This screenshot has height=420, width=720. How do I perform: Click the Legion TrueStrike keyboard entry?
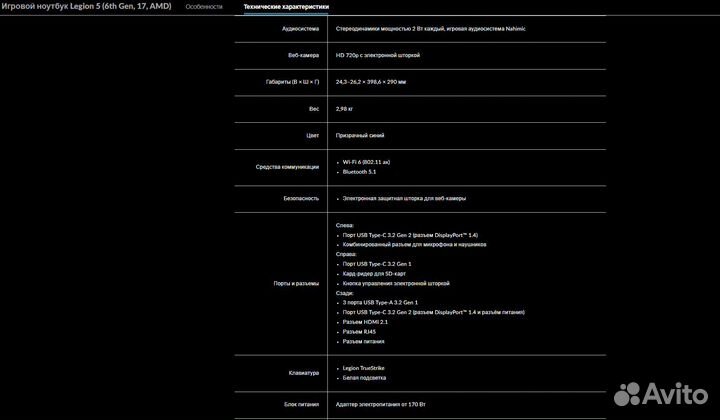pyautogui.click(x=364, y=368)
